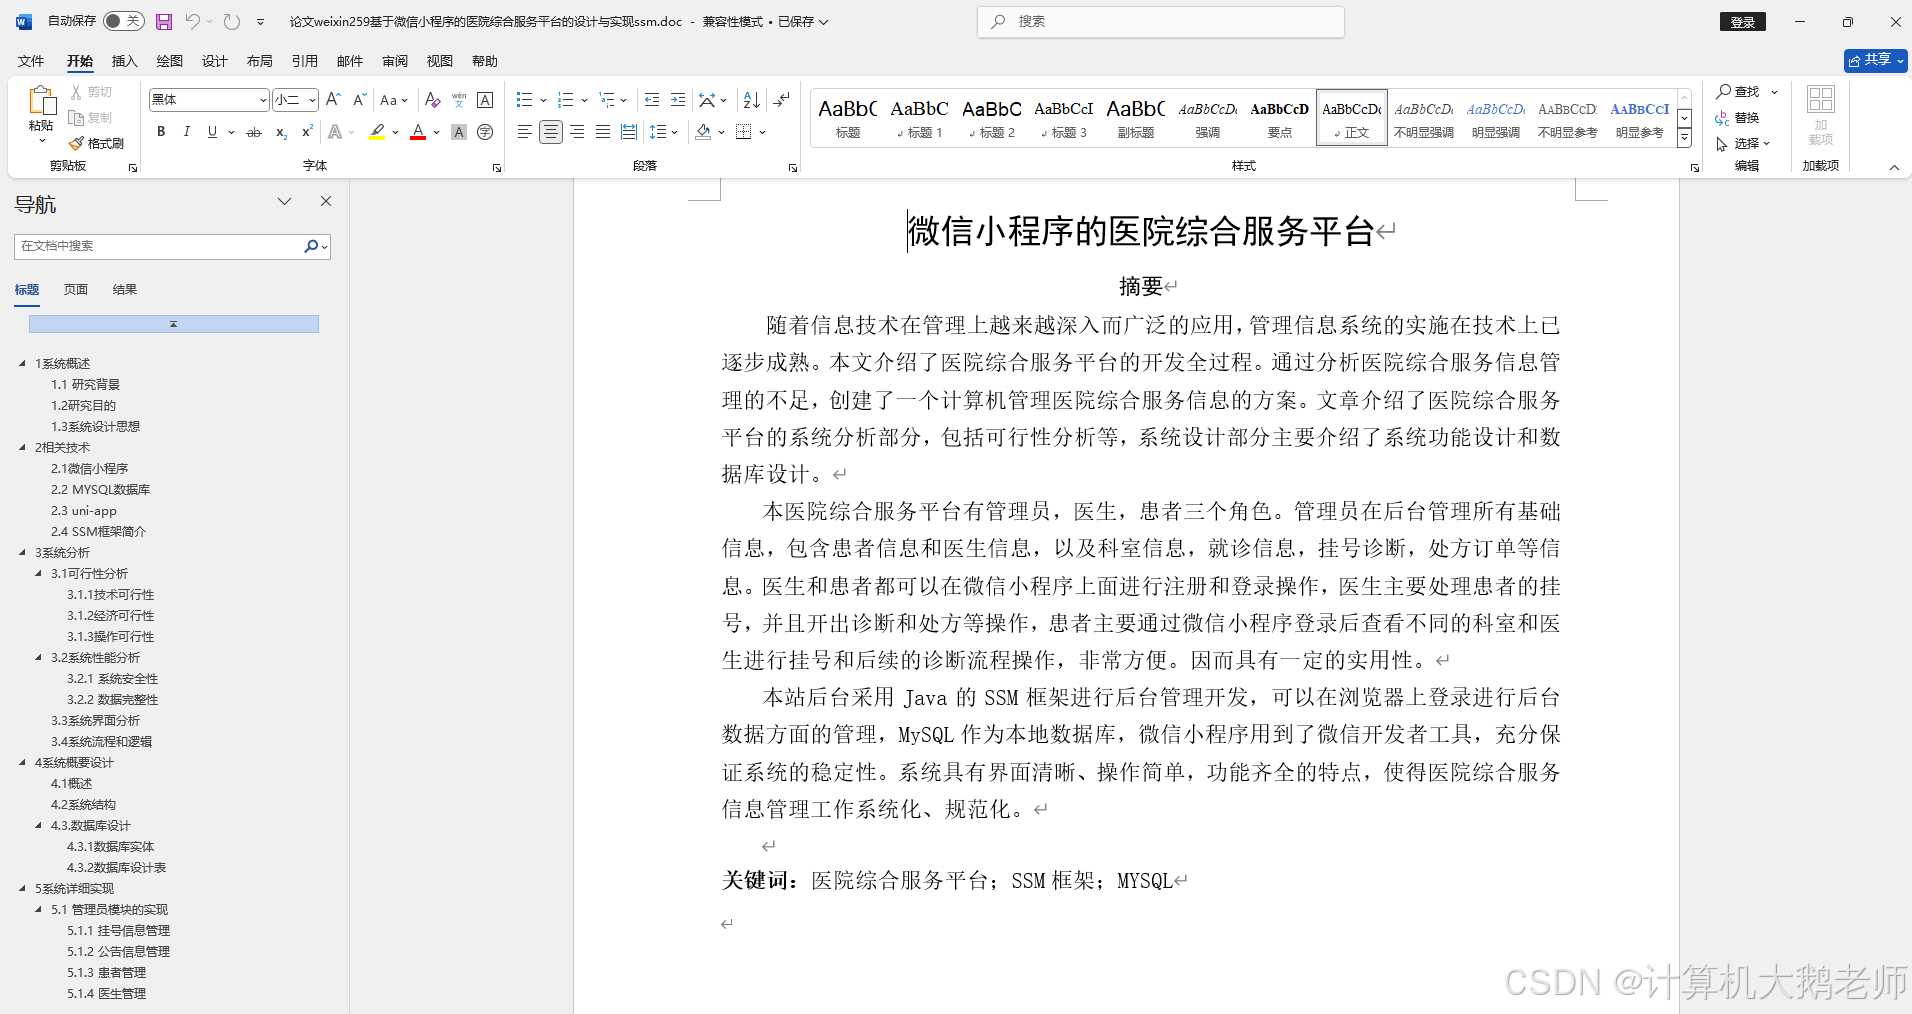Toggle center alignment
This screenshot has width=1912, height=1014.
click(x=550, y=132)
